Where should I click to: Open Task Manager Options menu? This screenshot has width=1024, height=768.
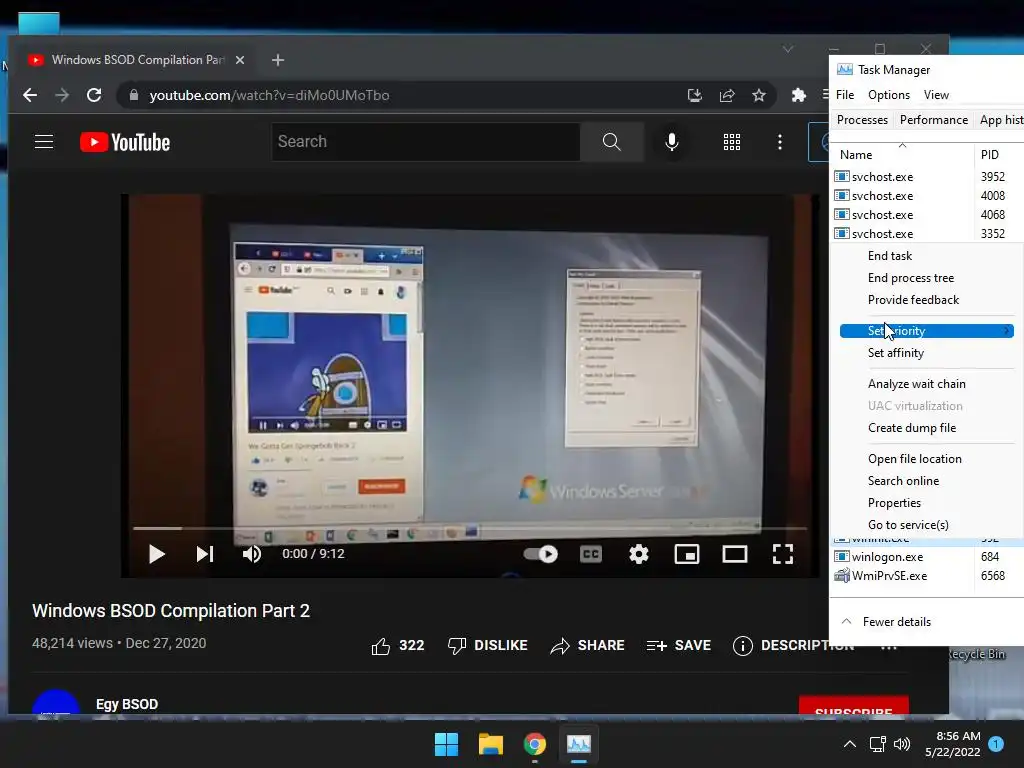889,95
